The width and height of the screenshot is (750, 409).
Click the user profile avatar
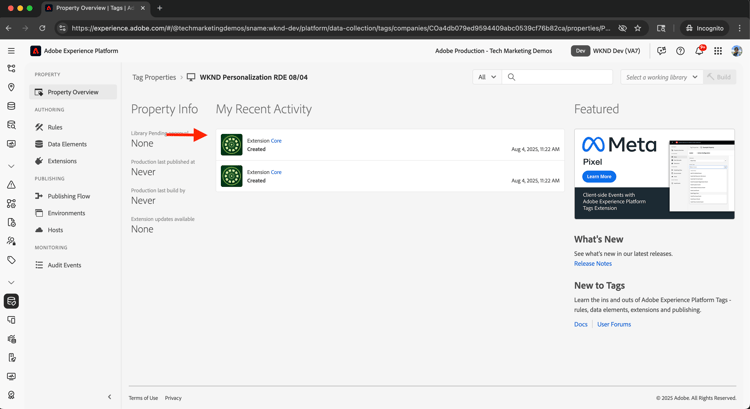tap(737, 51)
